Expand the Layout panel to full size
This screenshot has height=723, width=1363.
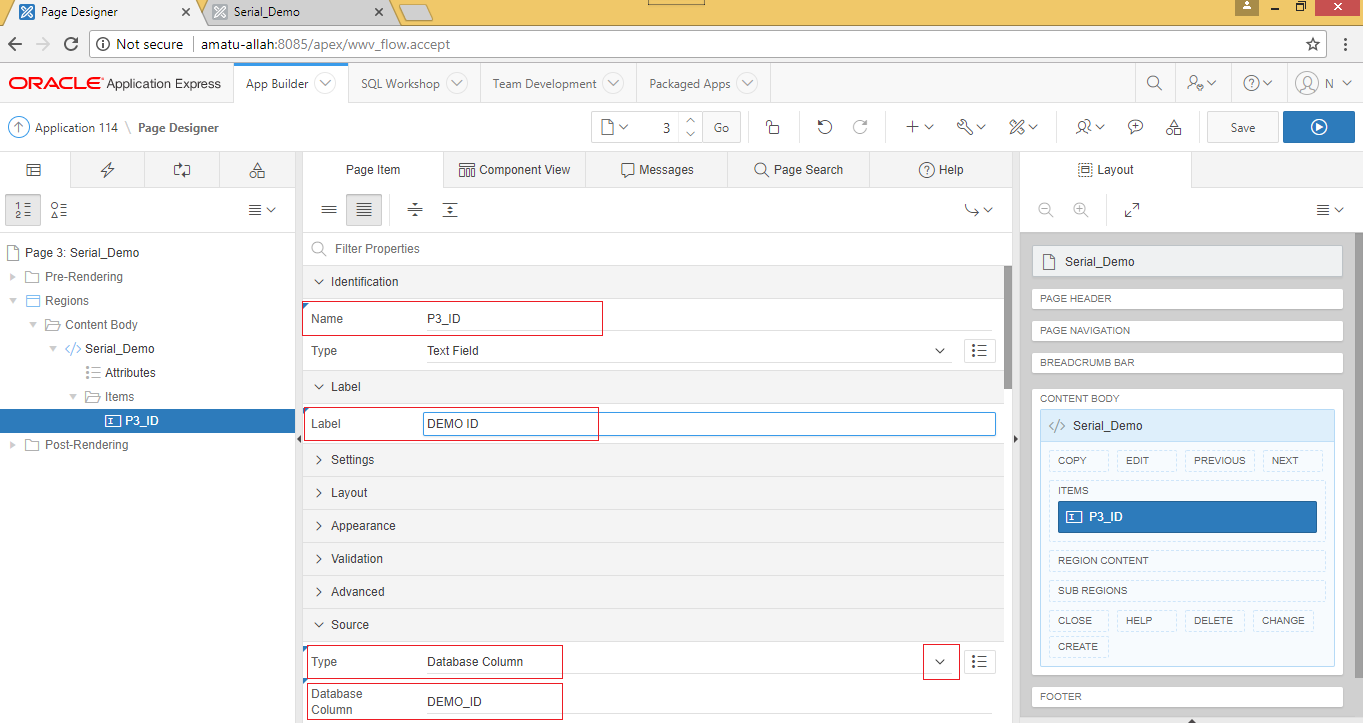pos(1131,210)
